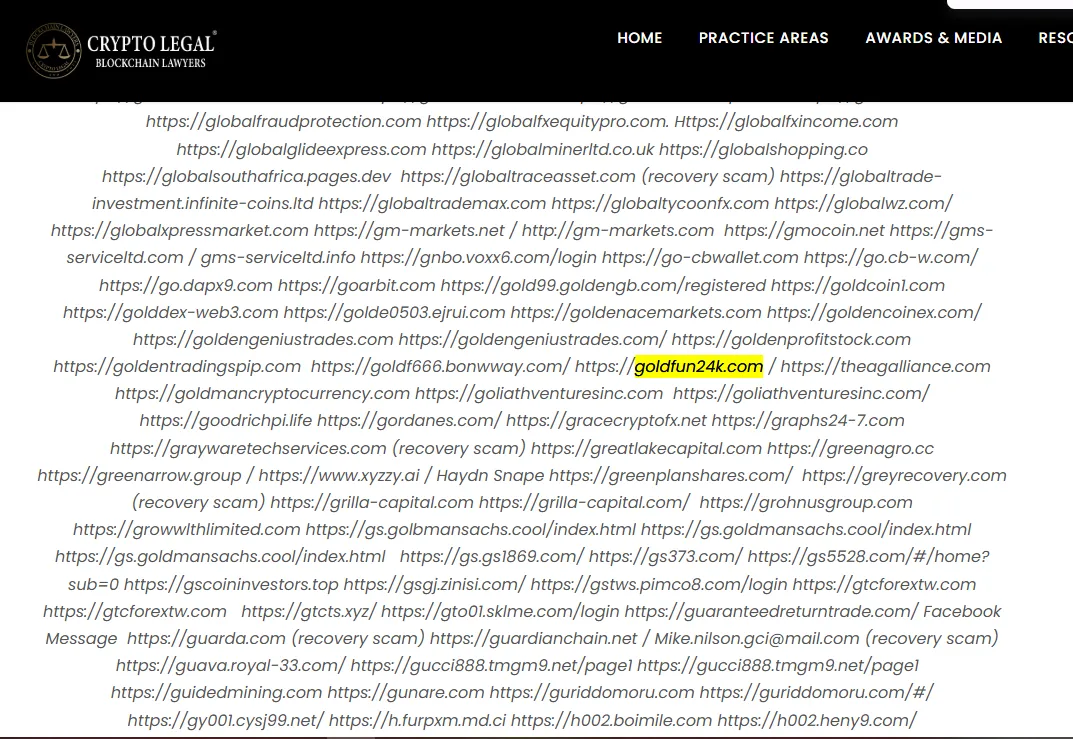Click https://goldencoinex.com/ entry
The width and height of the screenshot is (1073, 739).
tap(874, 312)
